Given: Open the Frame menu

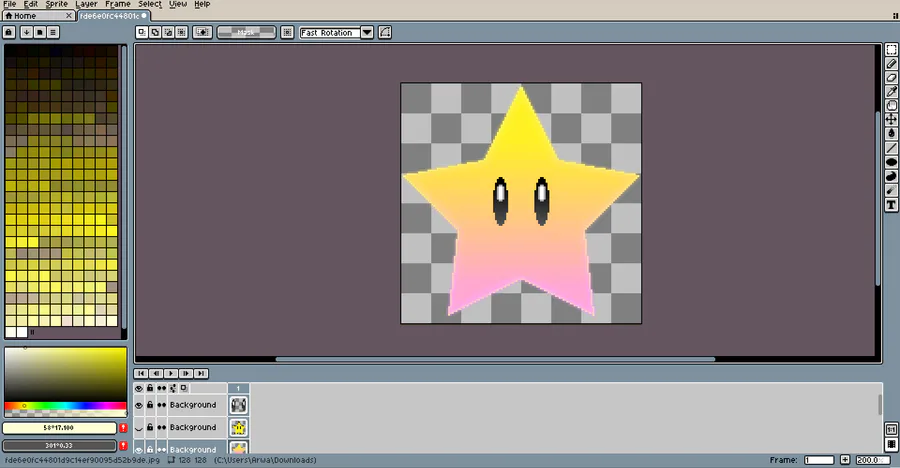Looking at the screenshot, I should tap(118, 4).
